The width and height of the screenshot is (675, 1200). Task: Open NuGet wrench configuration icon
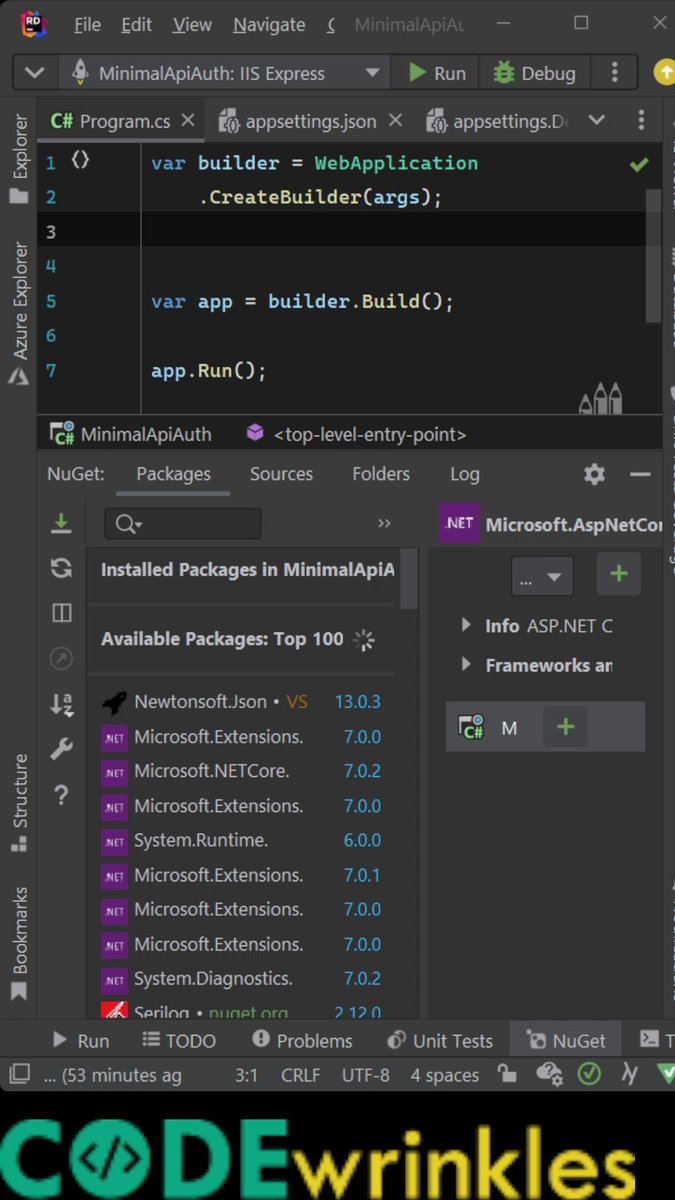click(x=61, y=749)
